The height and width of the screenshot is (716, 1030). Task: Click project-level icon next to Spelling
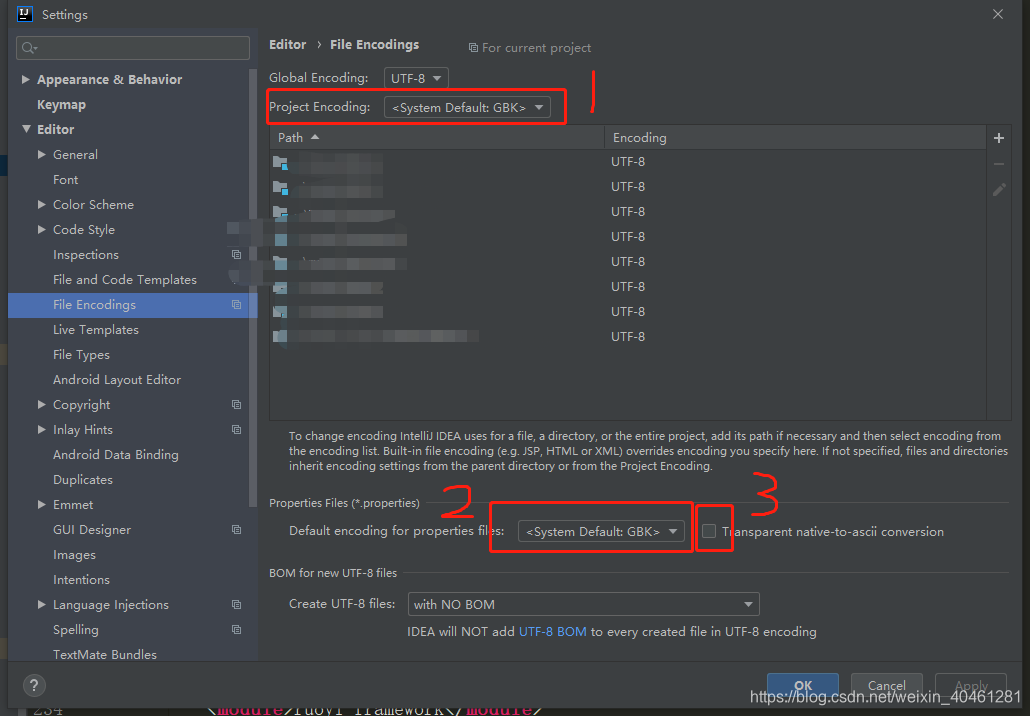coord(236,629)
